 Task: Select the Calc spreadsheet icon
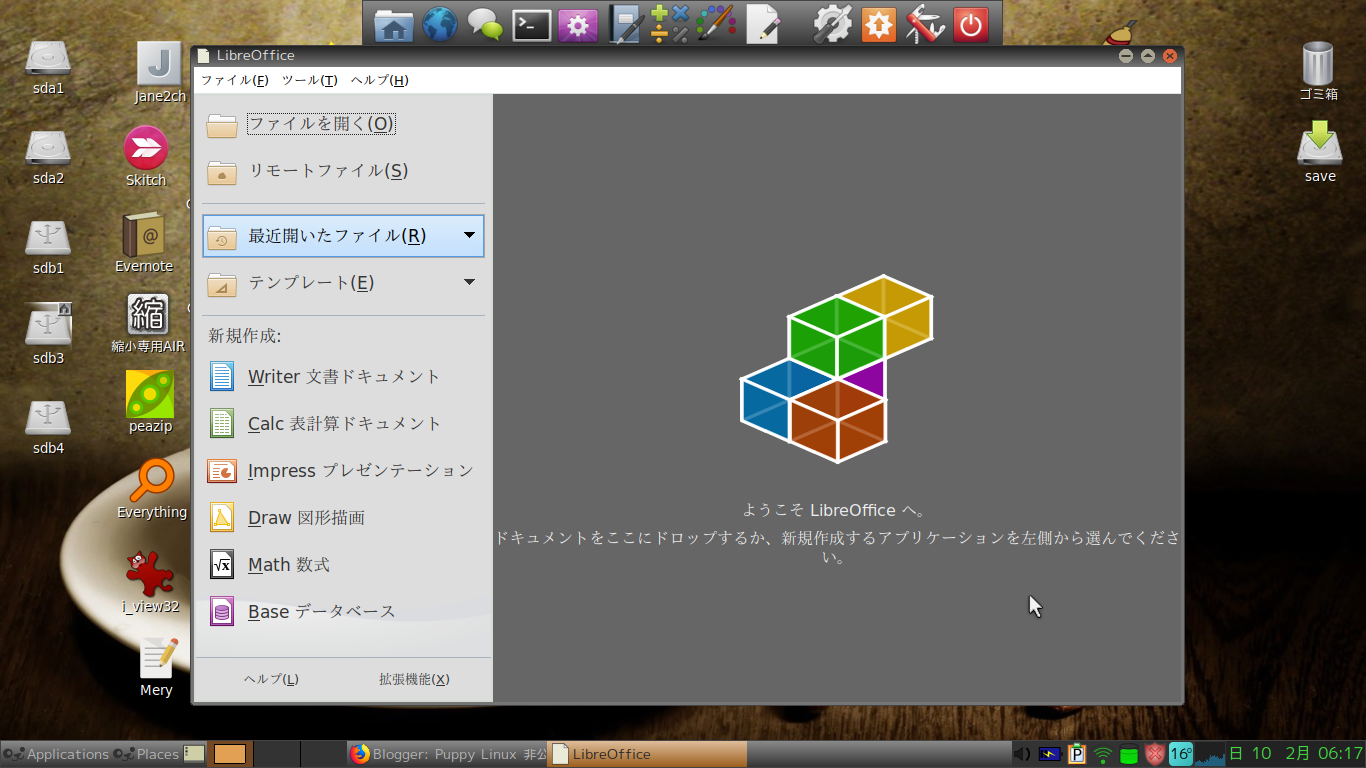(x=221, y=423)
